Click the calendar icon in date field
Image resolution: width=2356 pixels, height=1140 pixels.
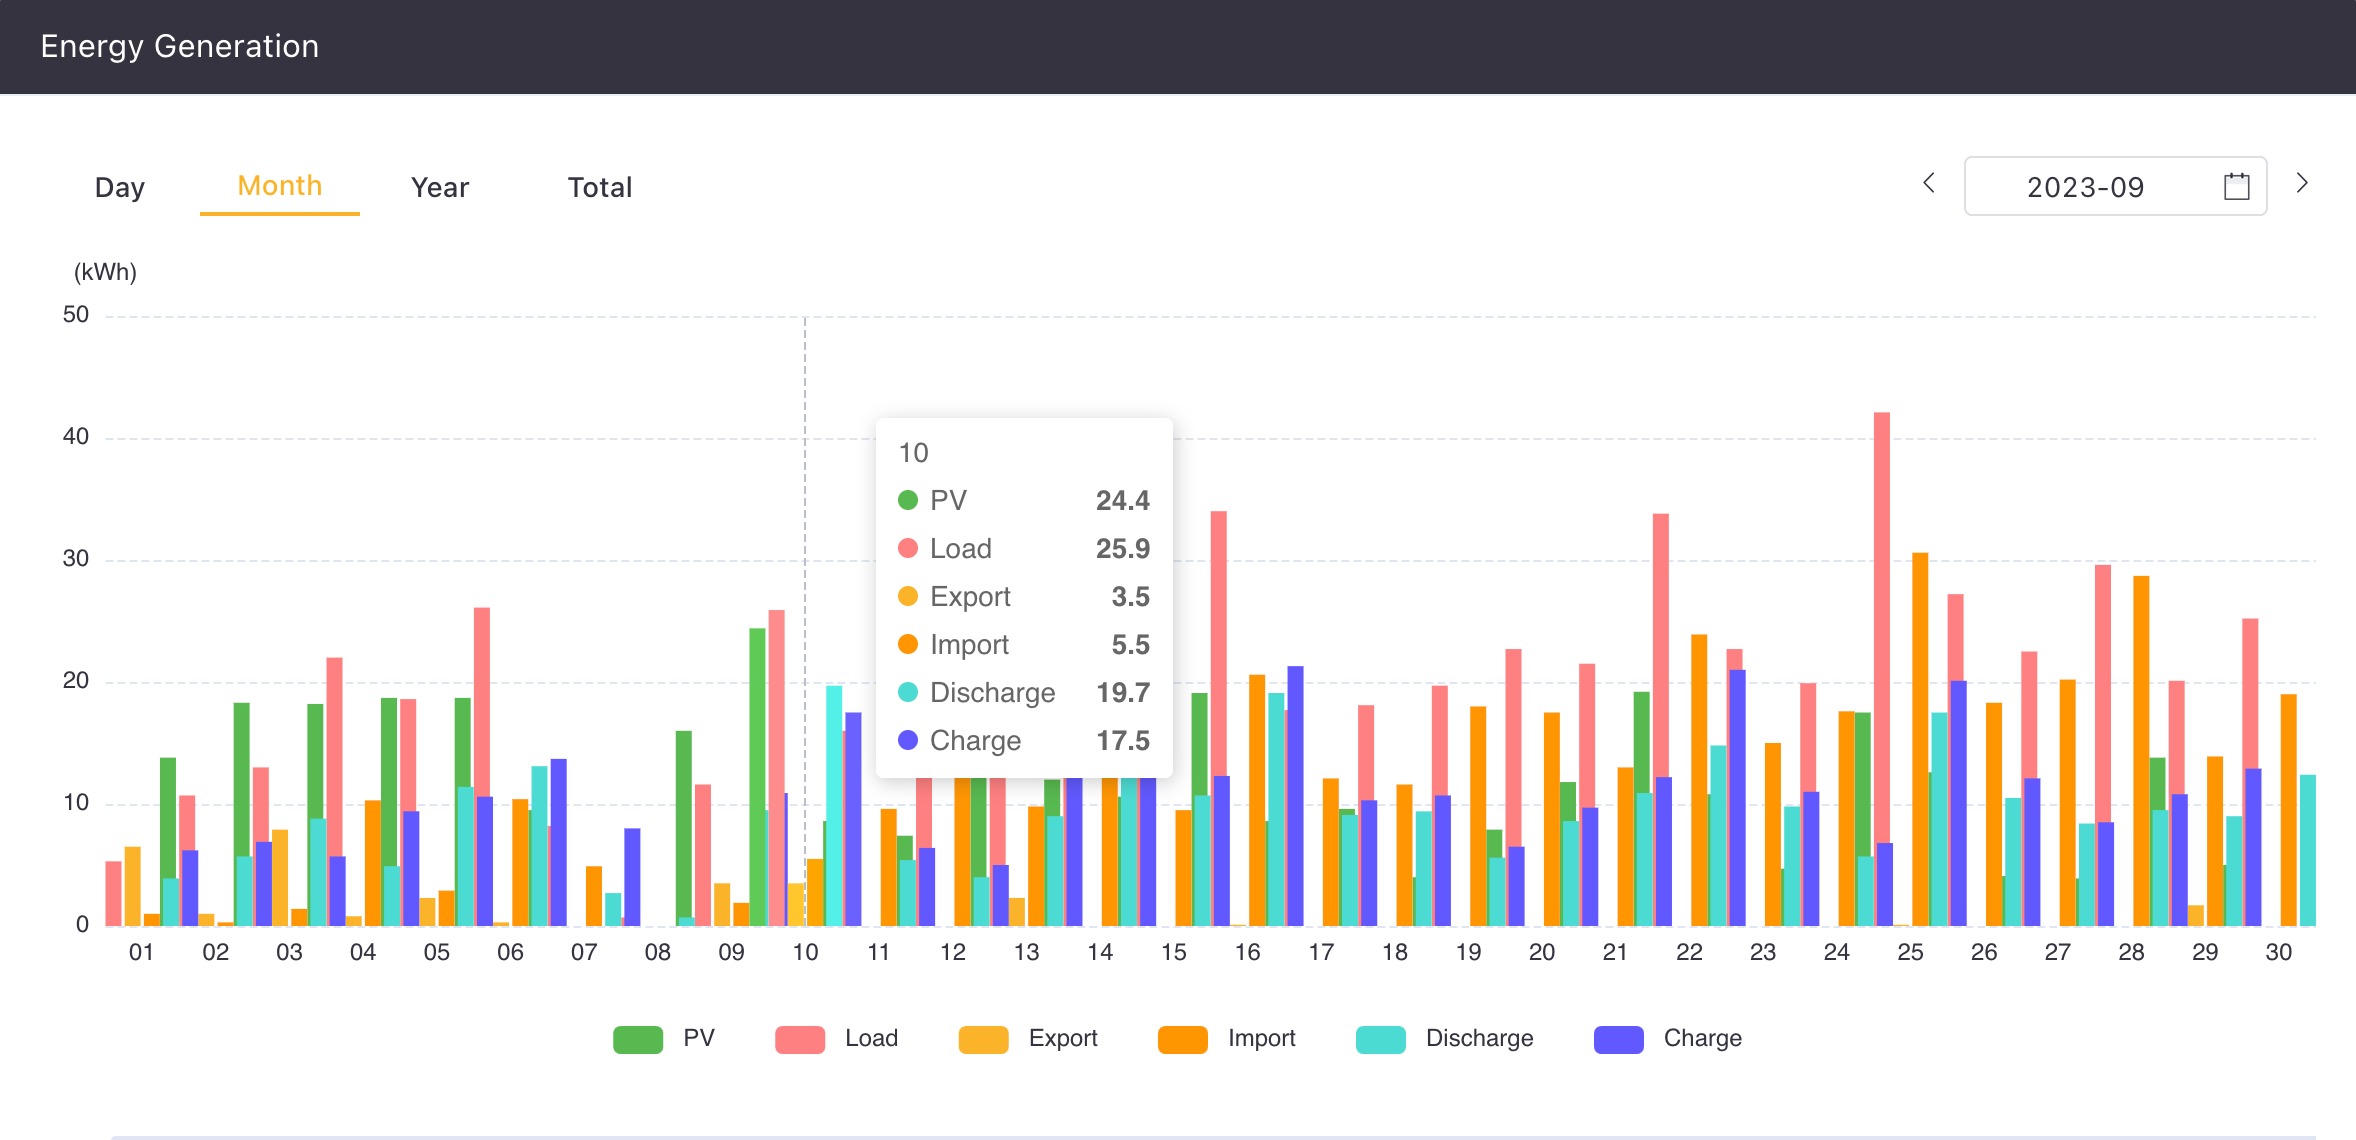point(2236,187)
